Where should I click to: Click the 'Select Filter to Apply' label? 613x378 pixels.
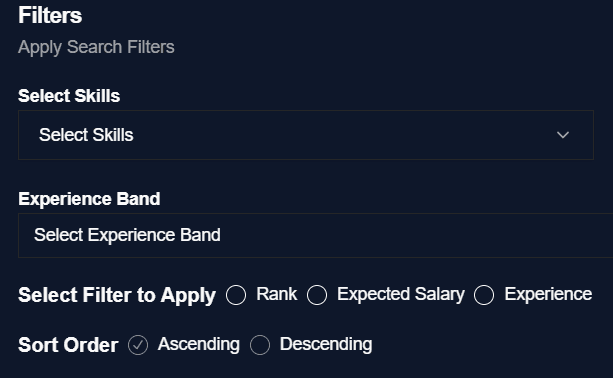[x=117, y=295]
